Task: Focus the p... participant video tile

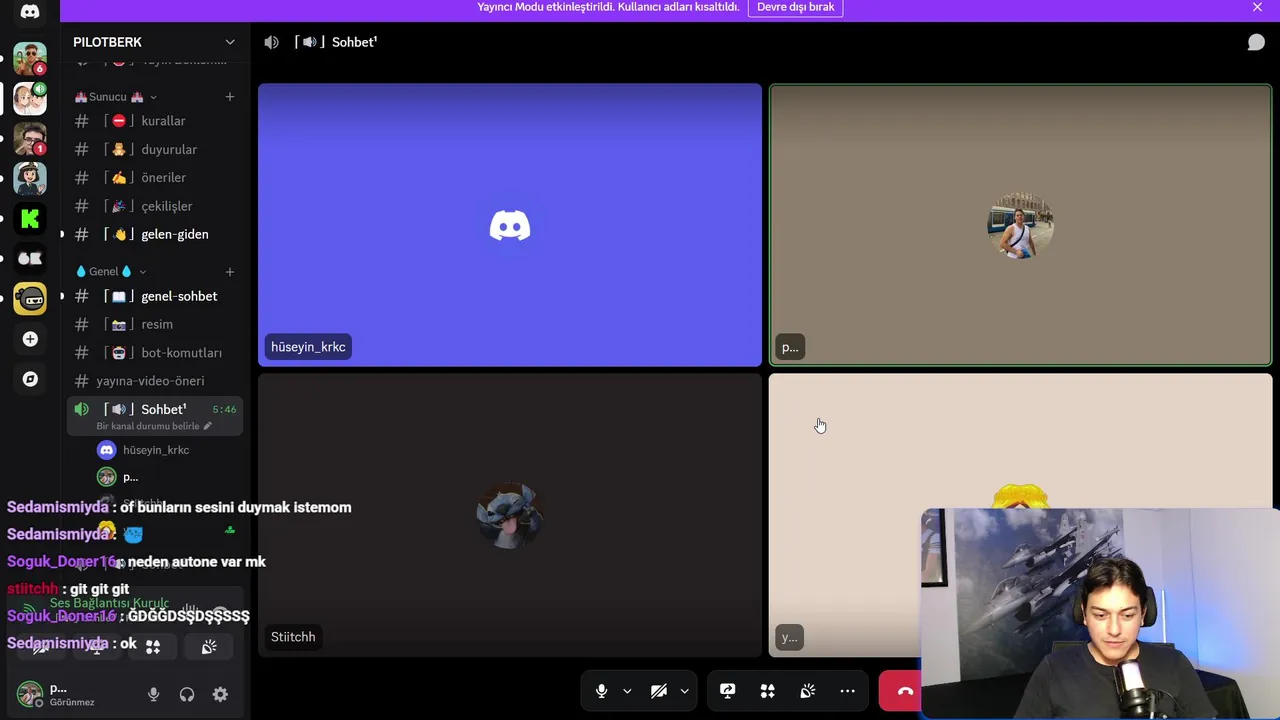Action: tap(1020, 225)
